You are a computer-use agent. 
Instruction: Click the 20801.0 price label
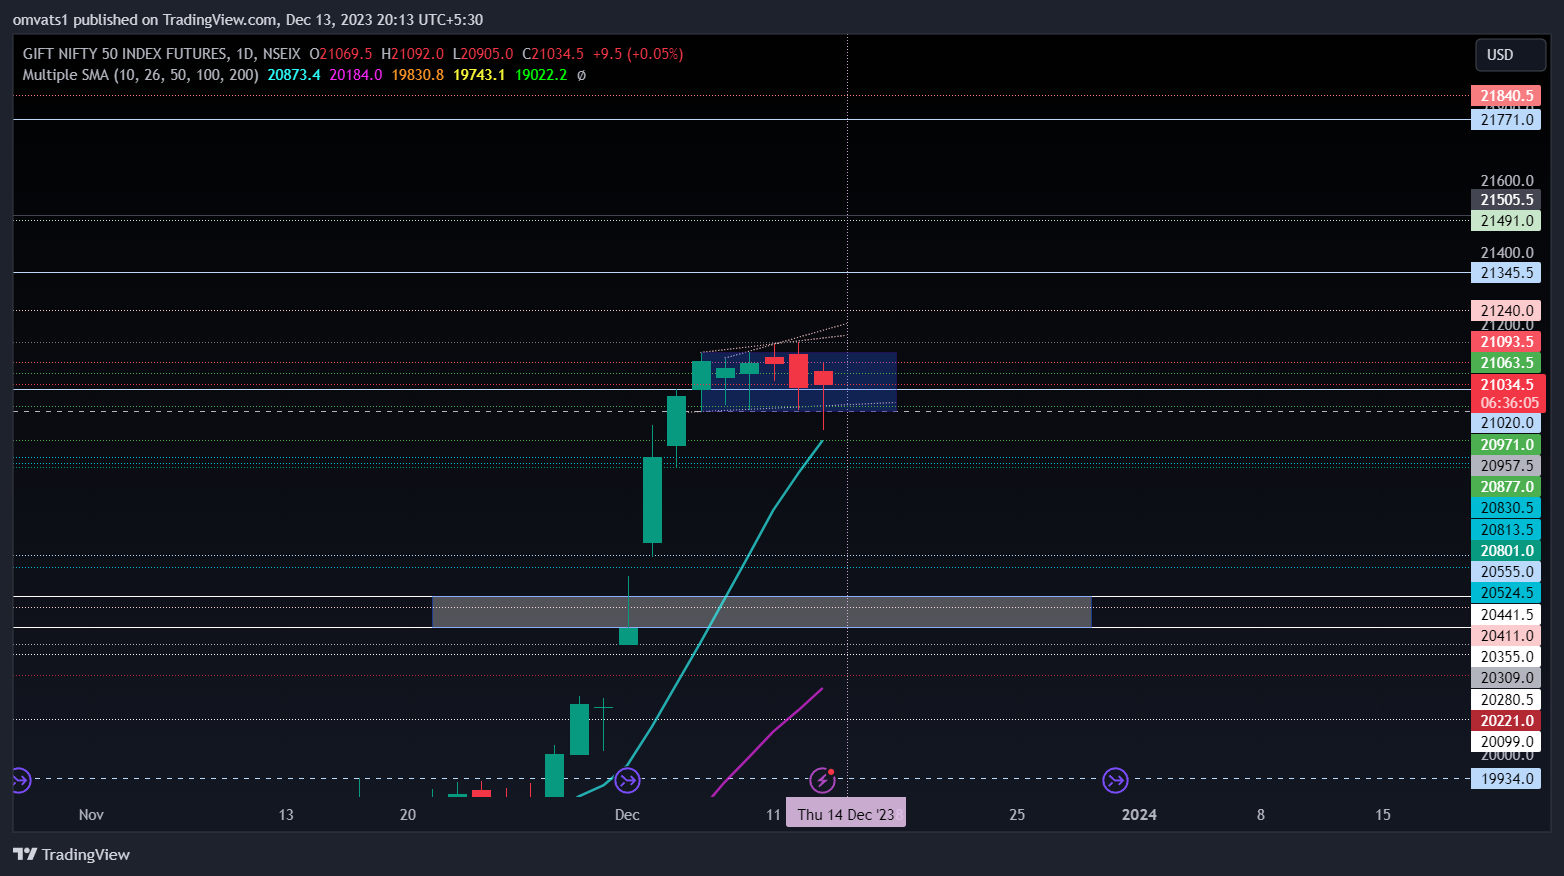click(x=1506, y=551)
